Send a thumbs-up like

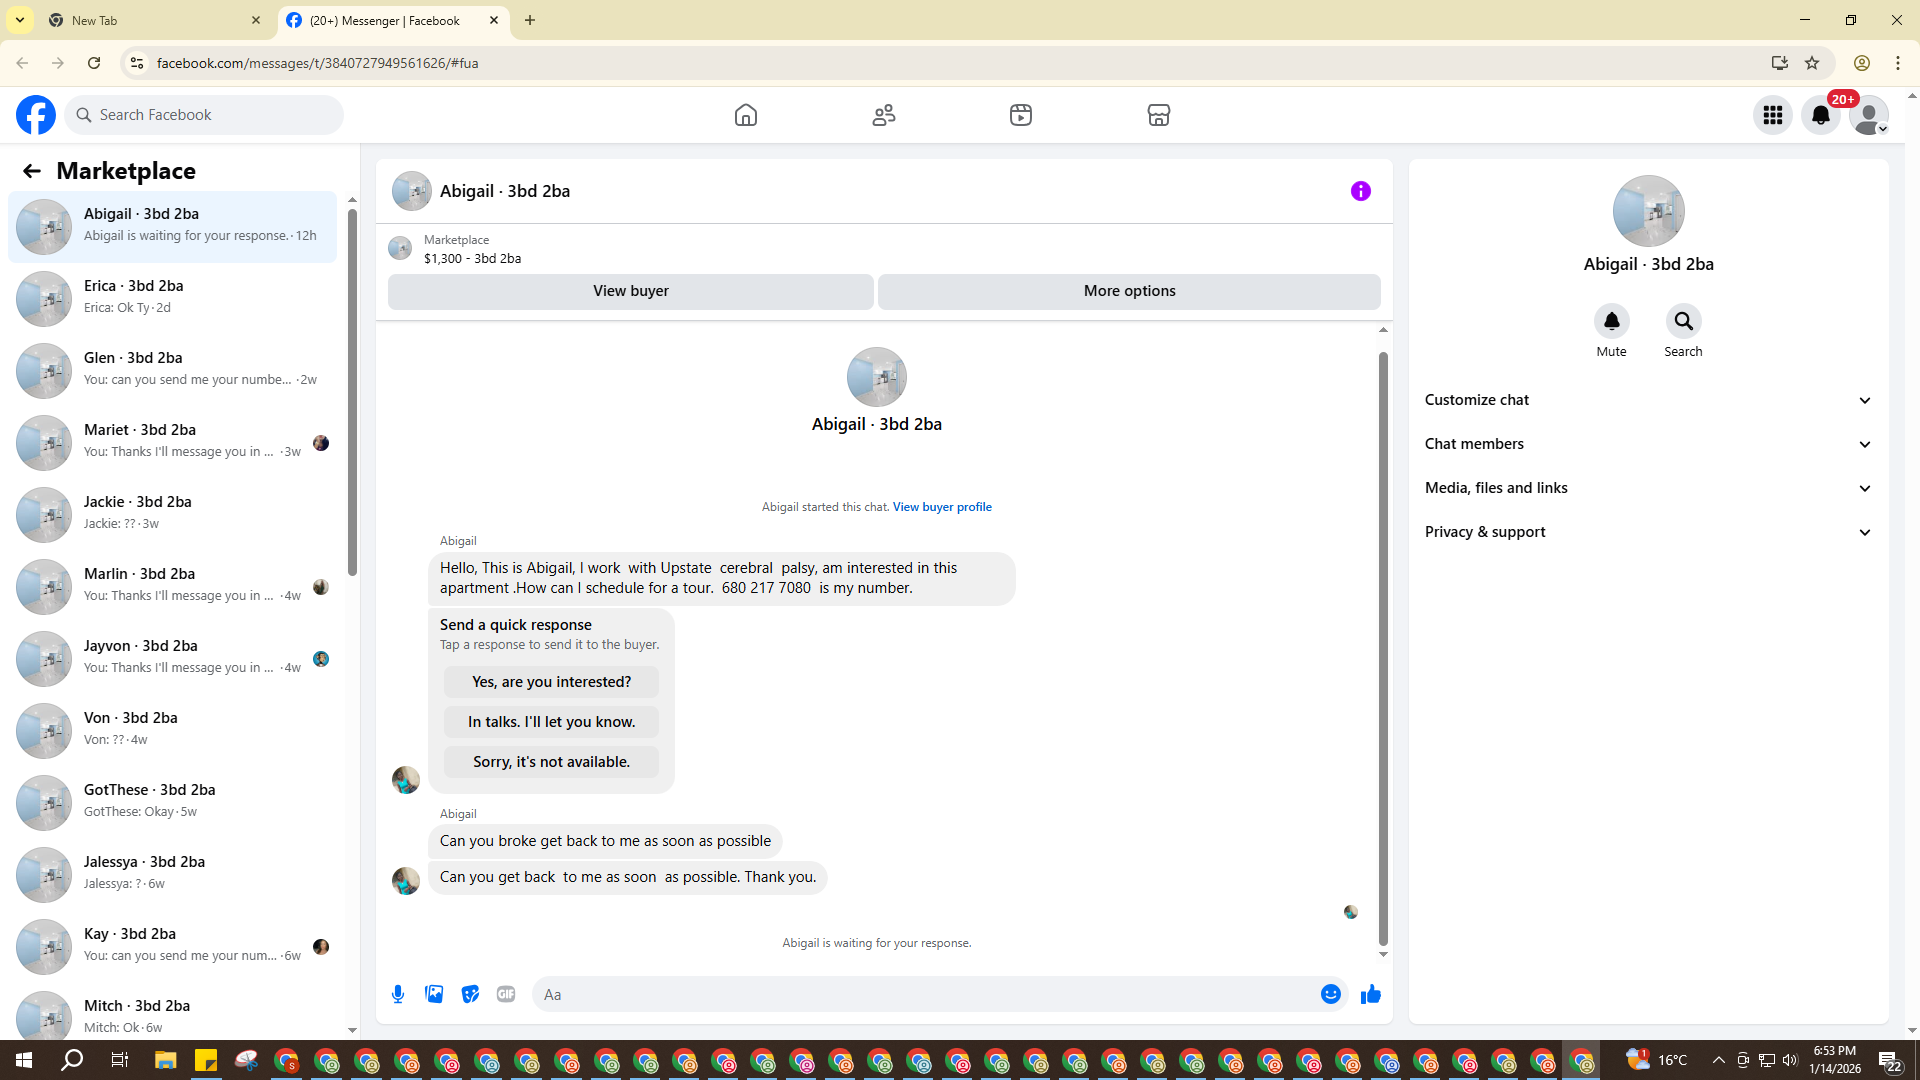click(1370, 994)
